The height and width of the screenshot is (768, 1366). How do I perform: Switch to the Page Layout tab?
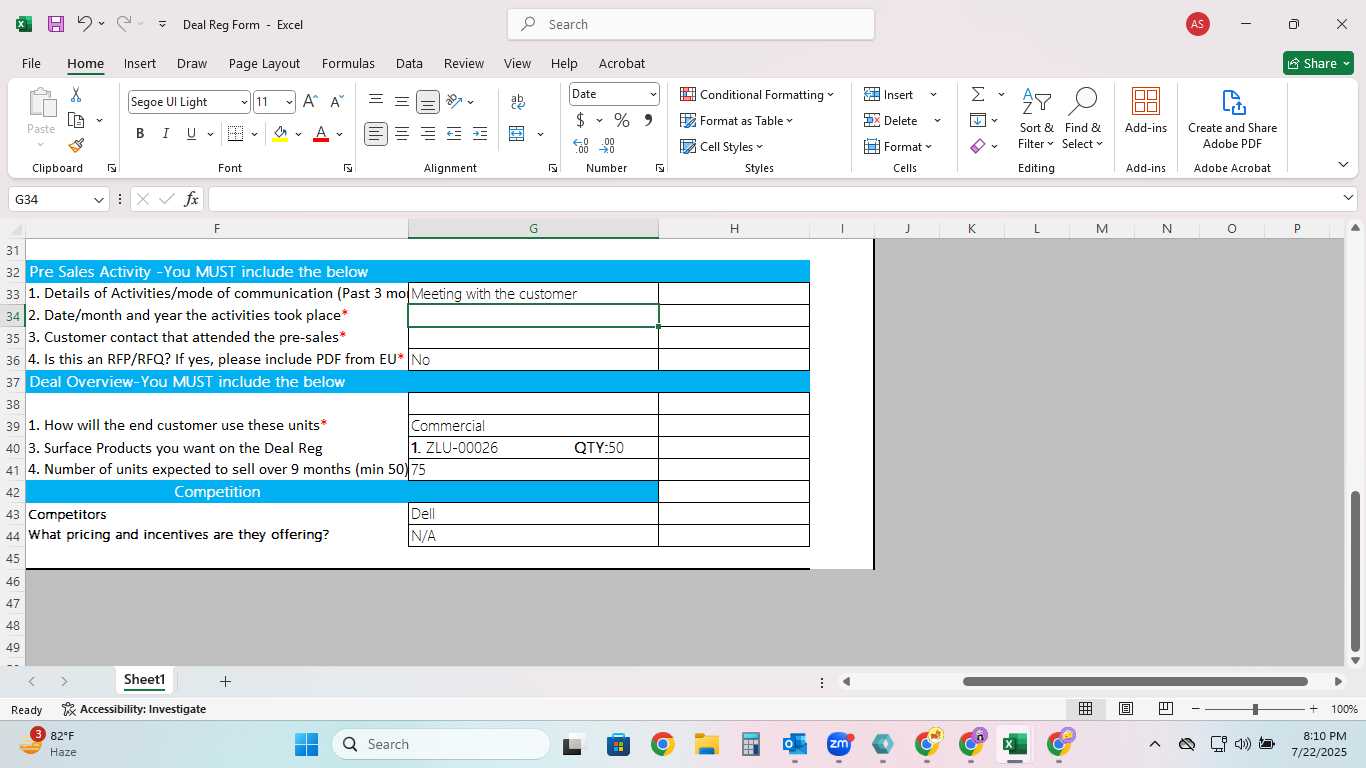pyautogui.click(x=264, y=63)
